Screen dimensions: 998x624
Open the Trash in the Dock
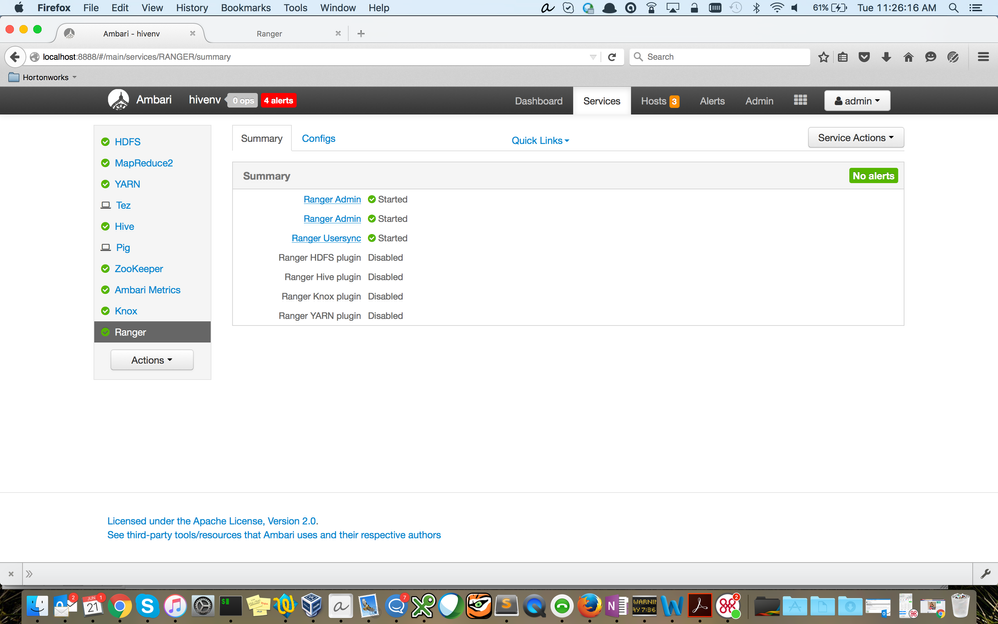click(960, 606)
